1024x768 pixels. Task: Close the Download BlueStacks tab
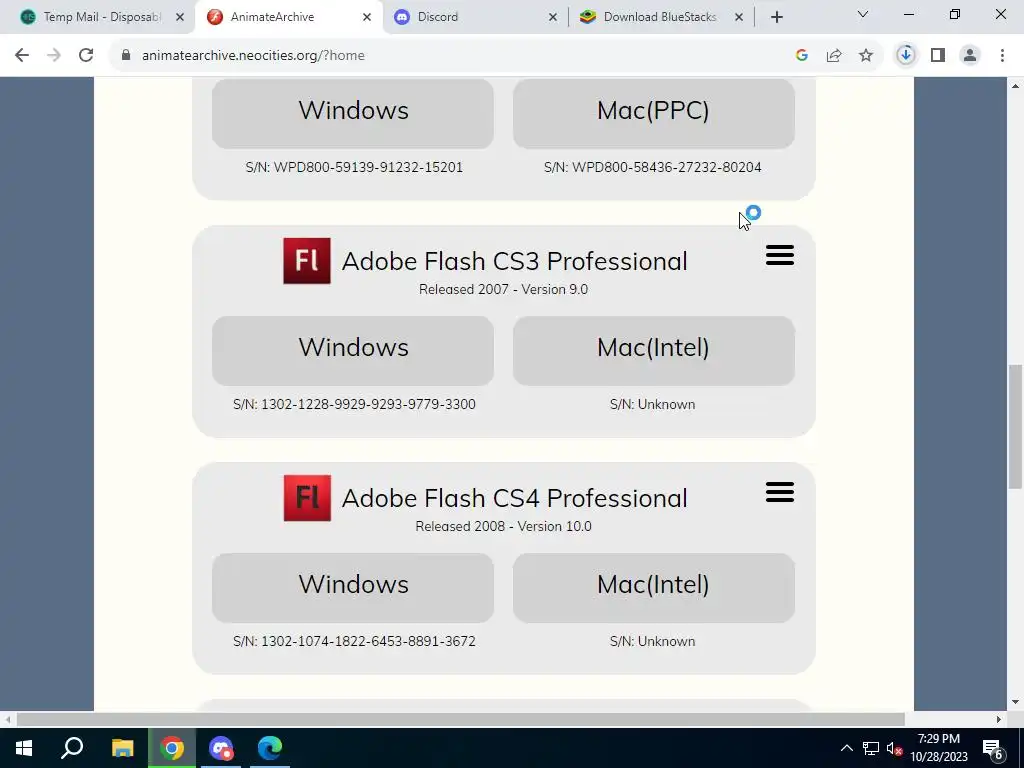[739, 17]
